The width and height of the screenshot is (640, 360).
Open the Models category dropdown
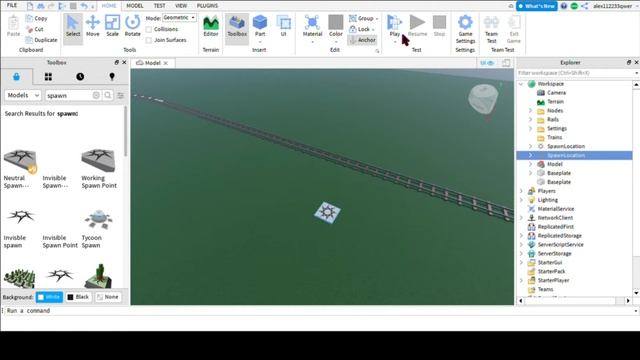click(x=23, y=95)
